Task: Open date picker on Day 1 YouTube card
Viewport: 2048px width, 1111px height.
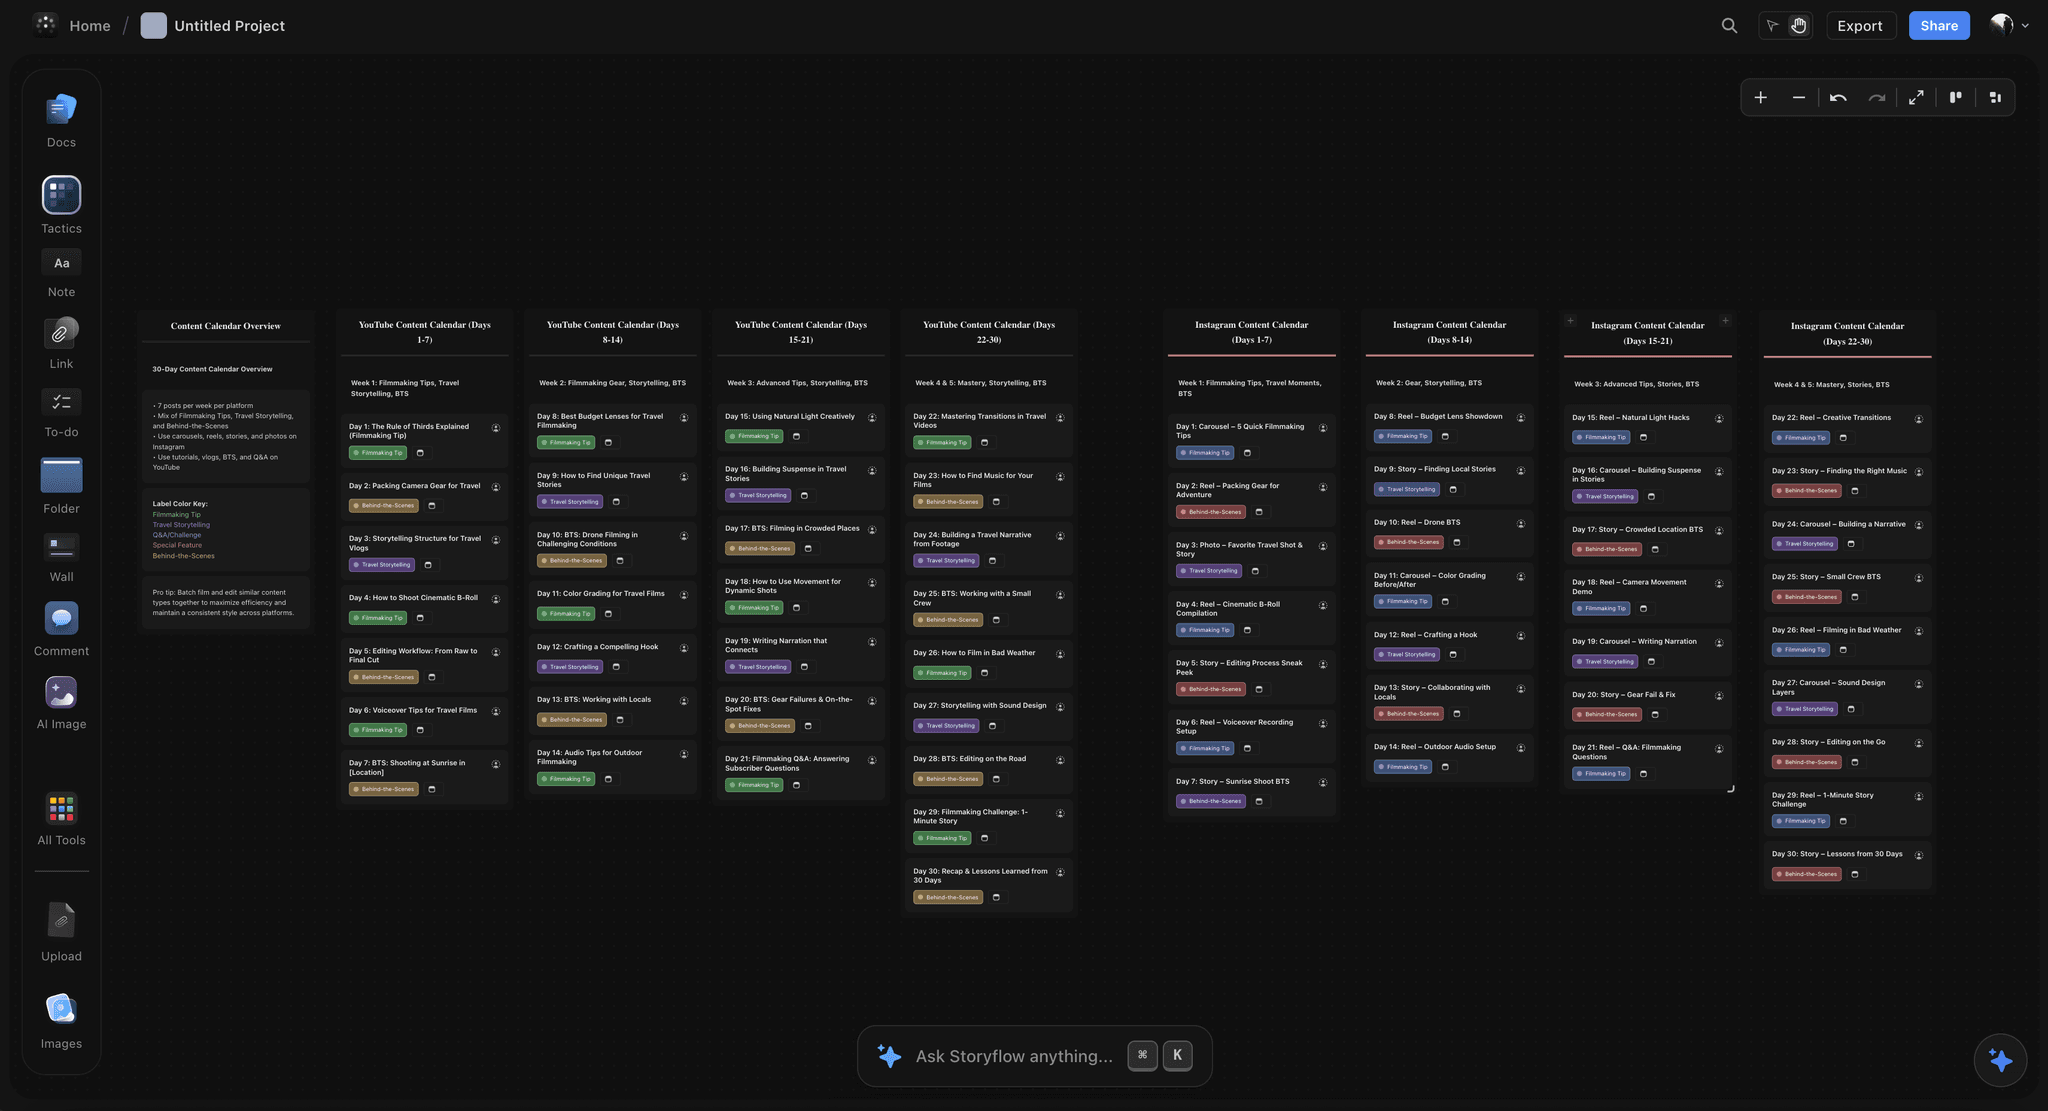Action: click(420, 453)
